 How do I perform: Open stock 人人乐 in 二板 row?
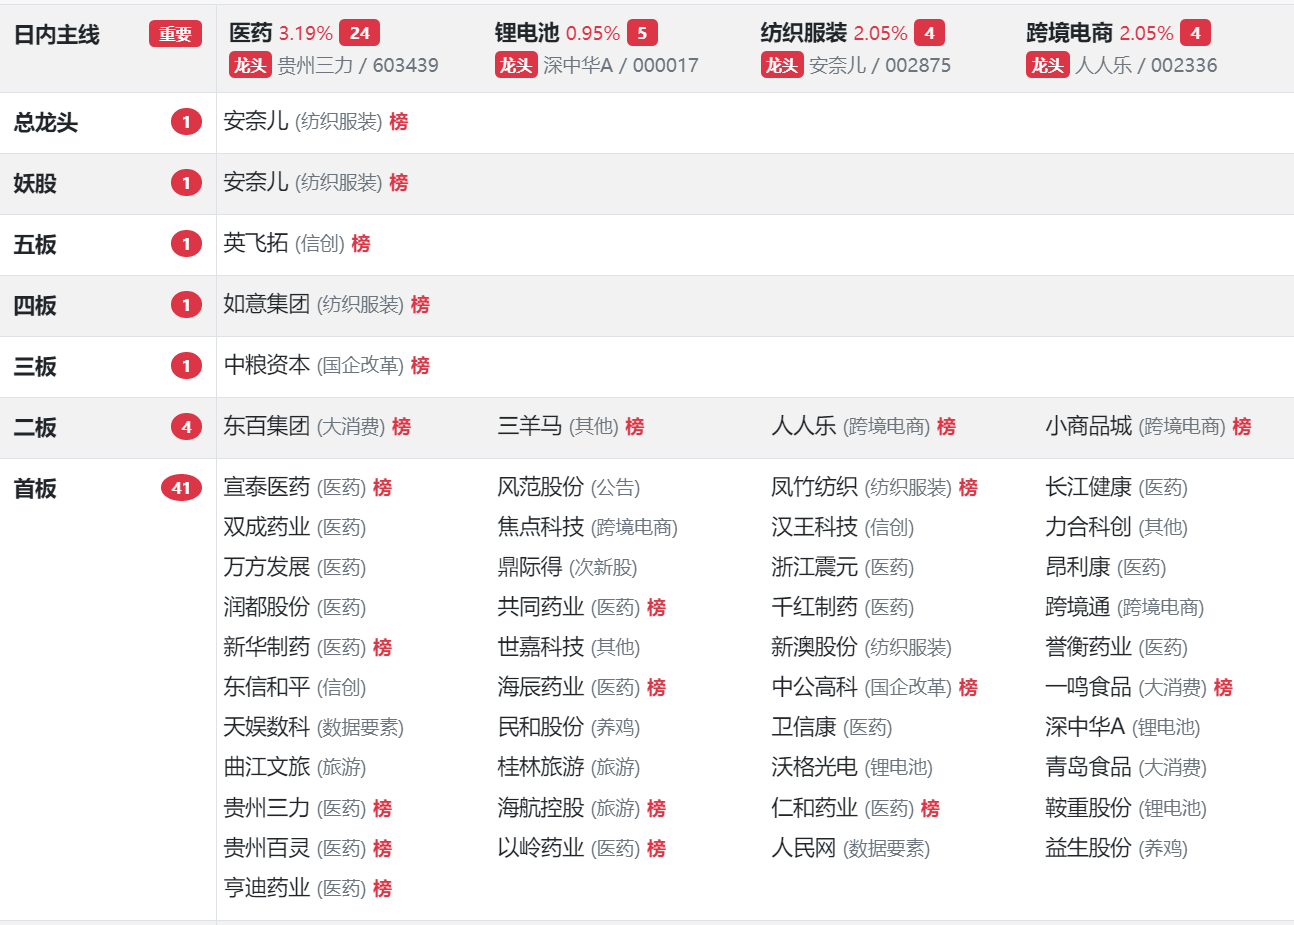click(x=804, y=427)
